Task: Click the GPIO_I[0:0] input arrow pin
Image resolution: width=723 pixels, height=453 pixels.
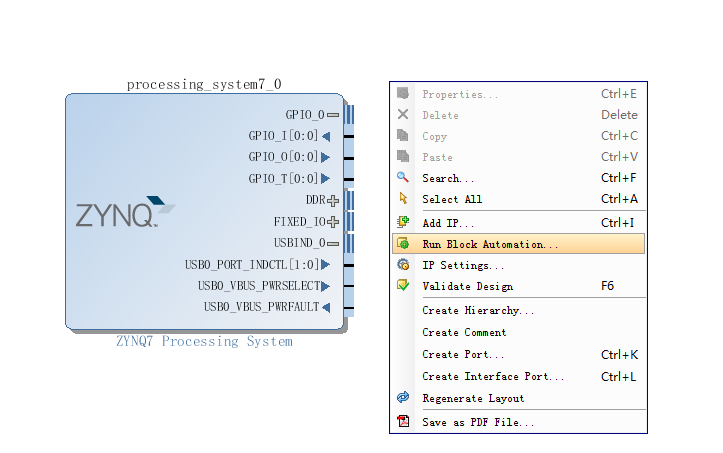Action: [326, 136]
